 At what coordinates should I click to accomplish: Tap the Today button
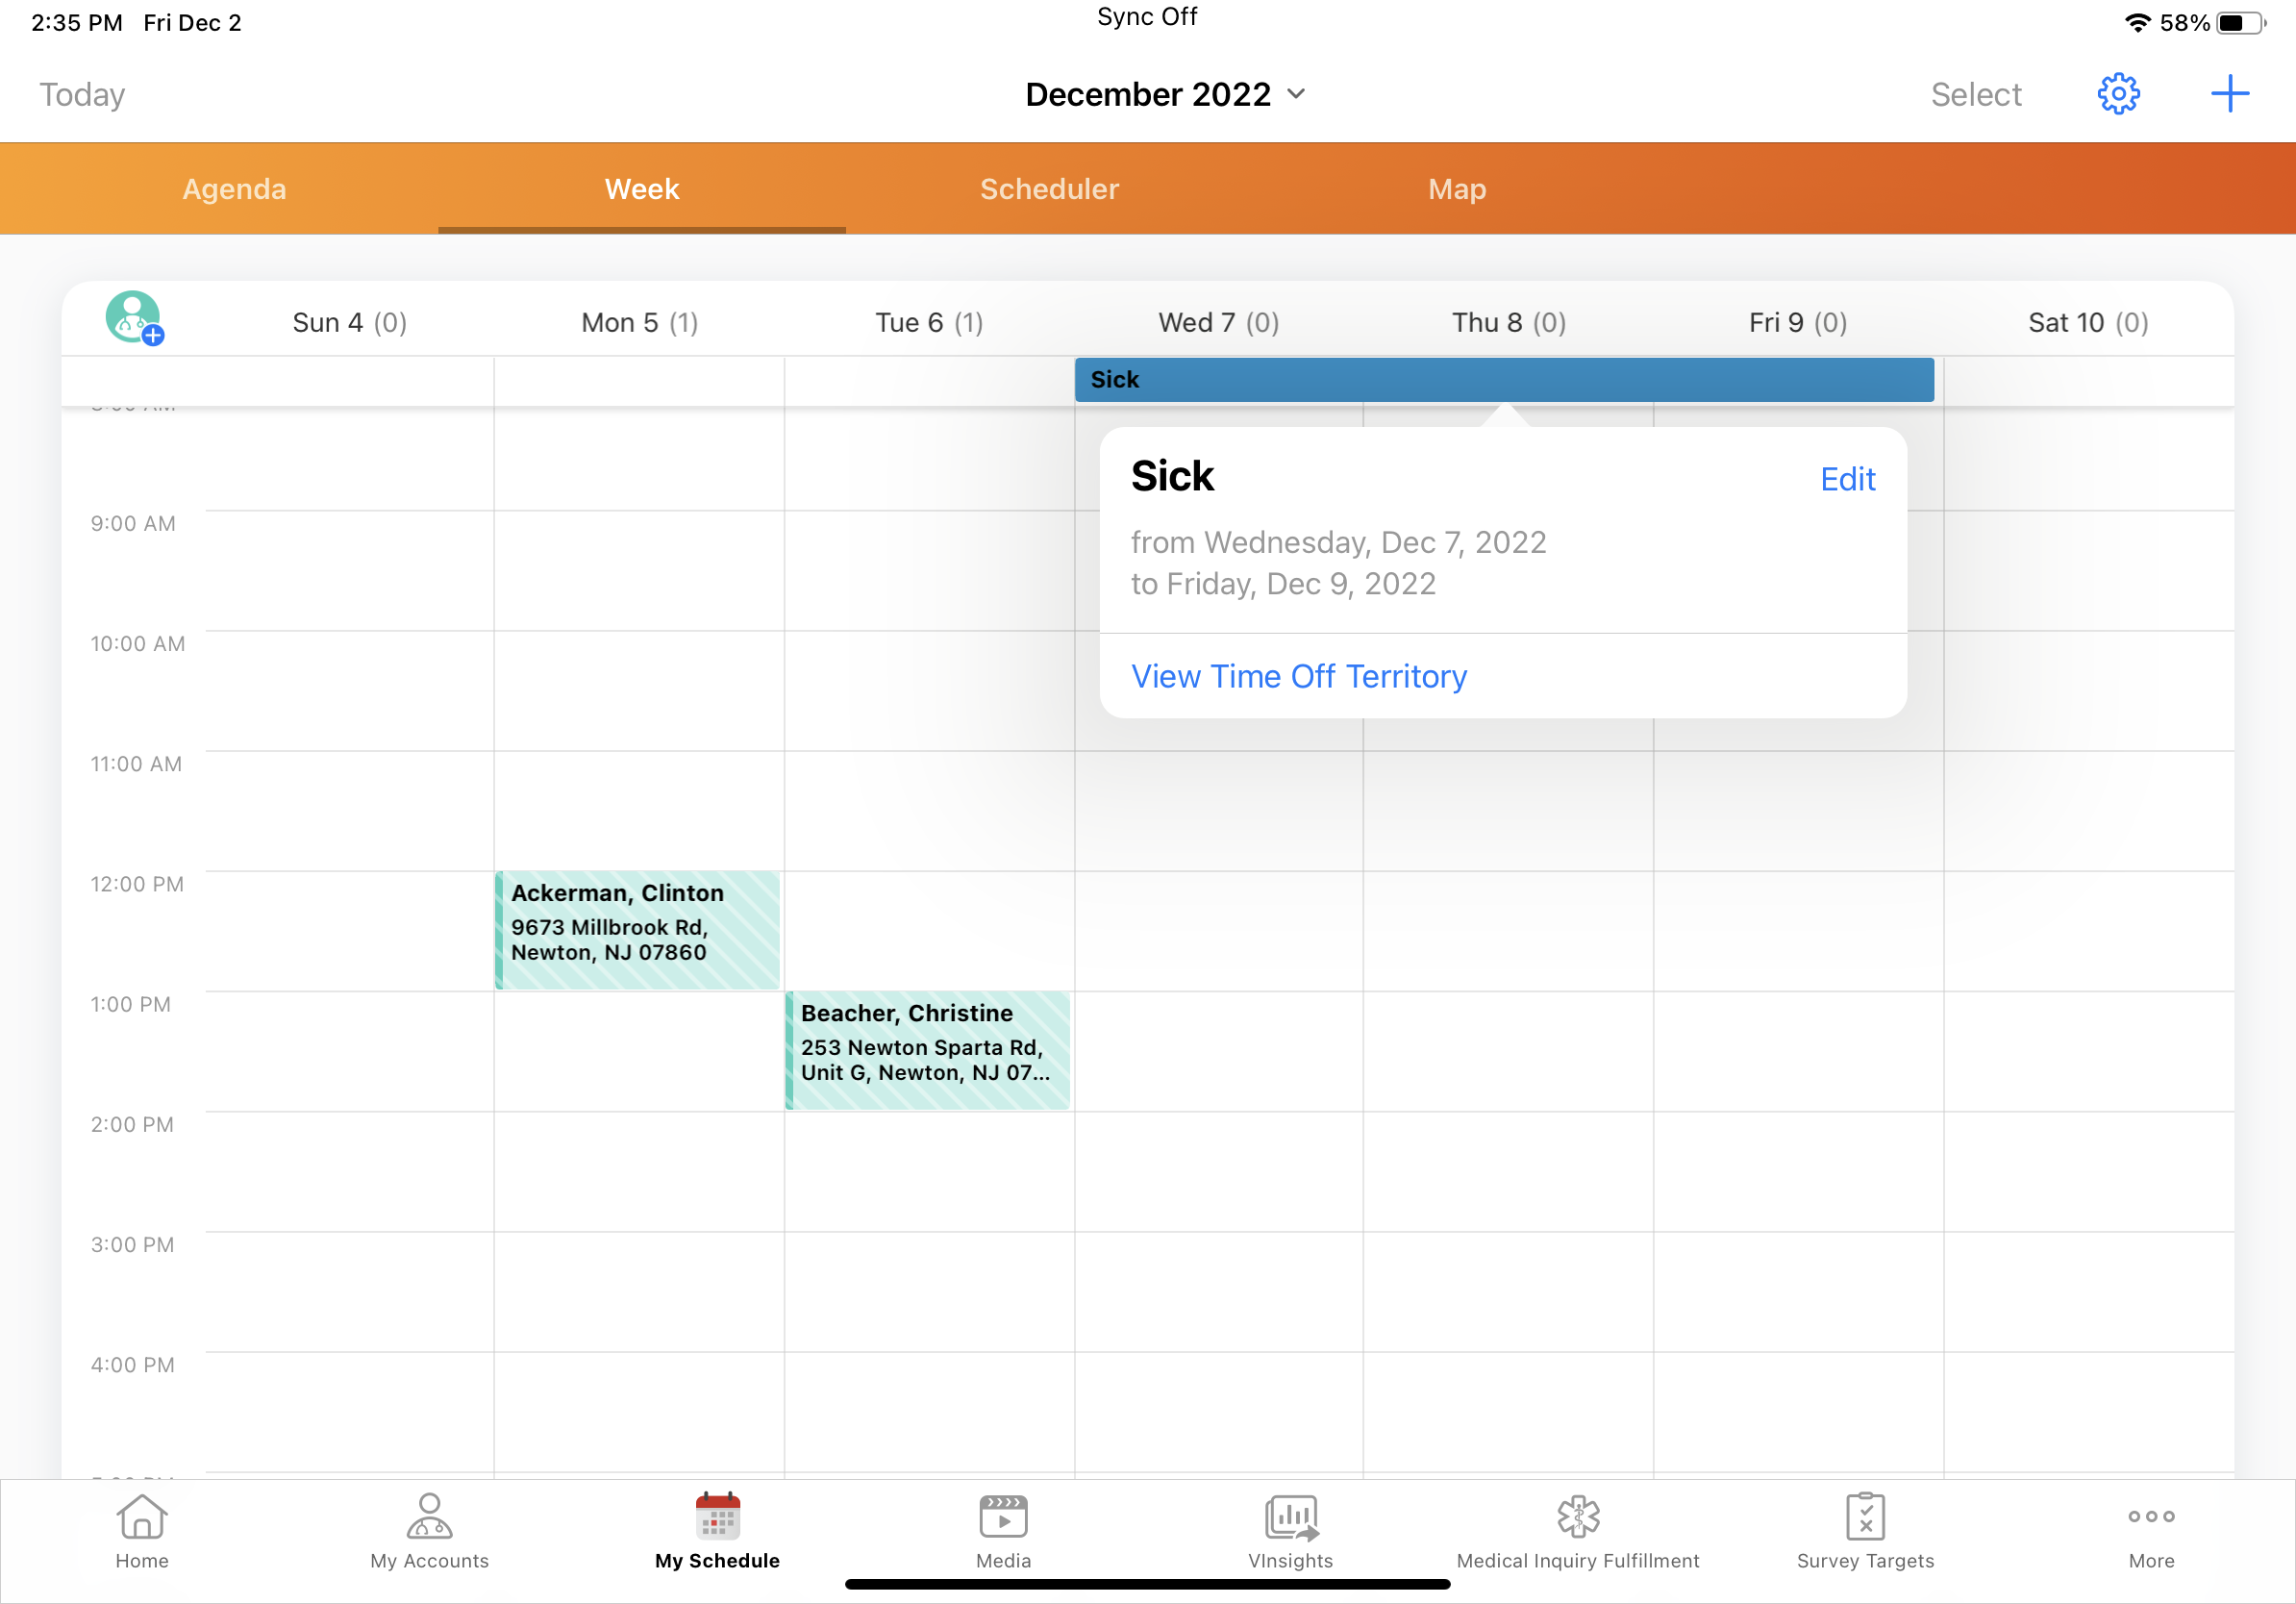[x=82, y=94]
